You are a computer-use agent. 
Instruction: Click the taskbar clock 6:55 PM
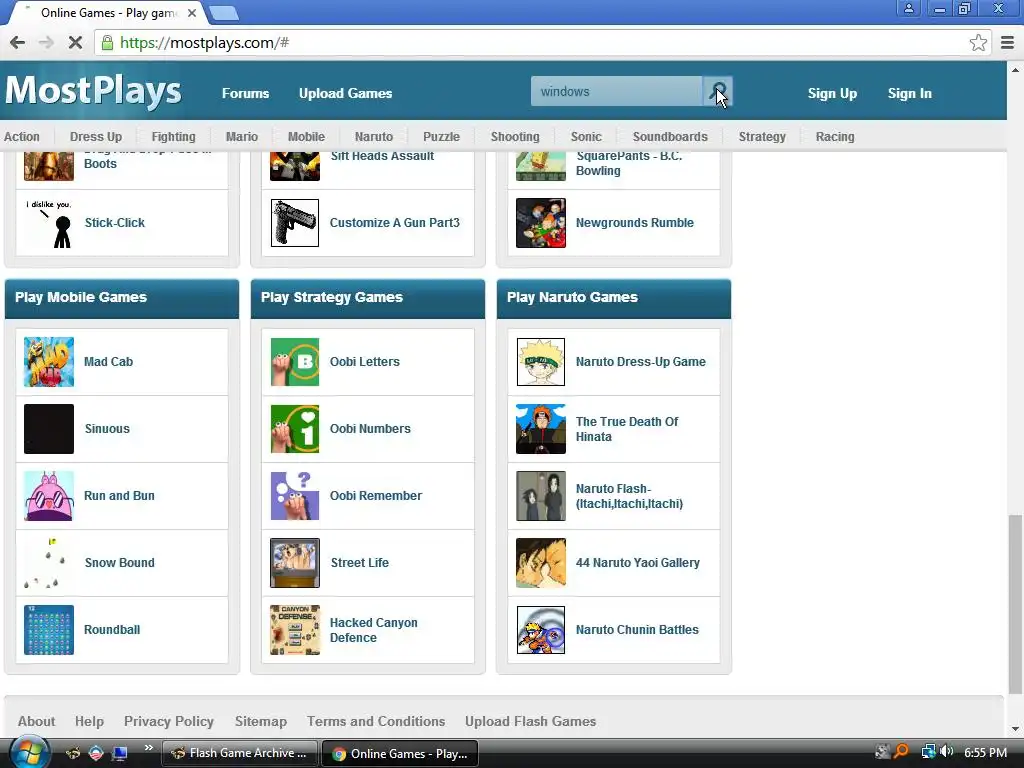click(985, 752)
